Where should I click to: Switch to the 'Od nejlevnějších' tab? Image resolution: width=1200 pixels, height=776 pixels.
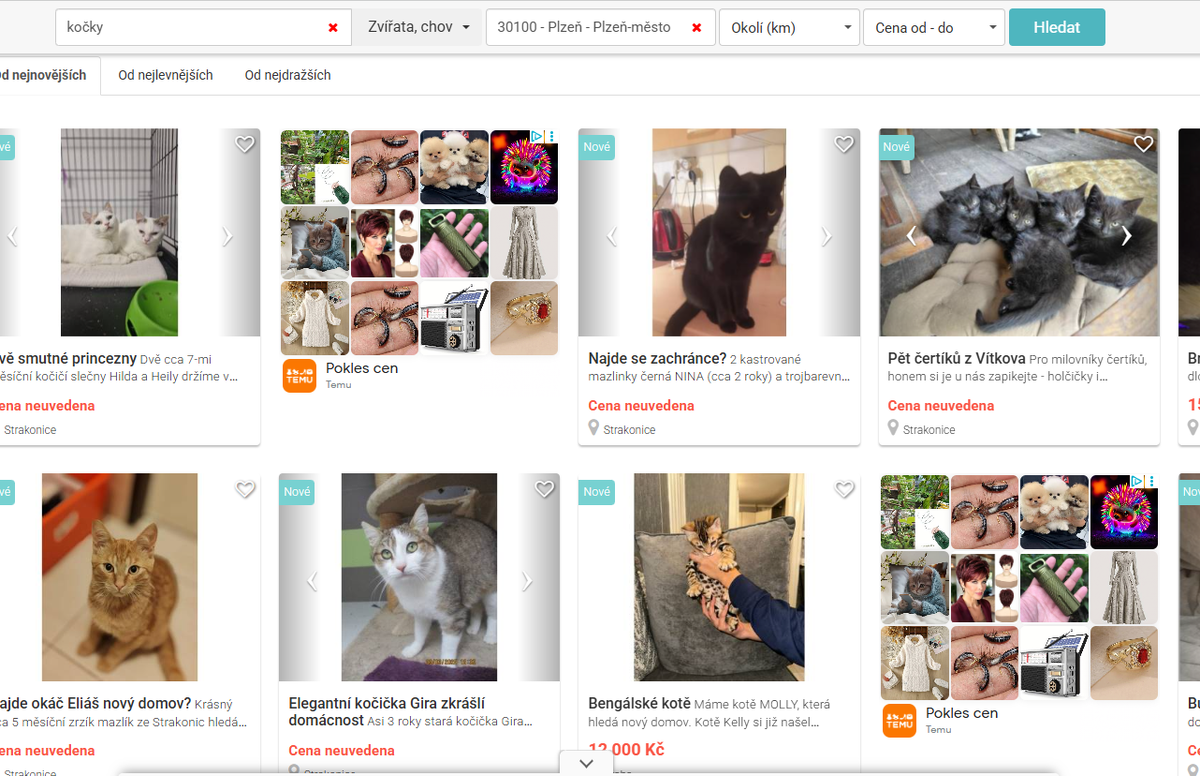[165, 75]
